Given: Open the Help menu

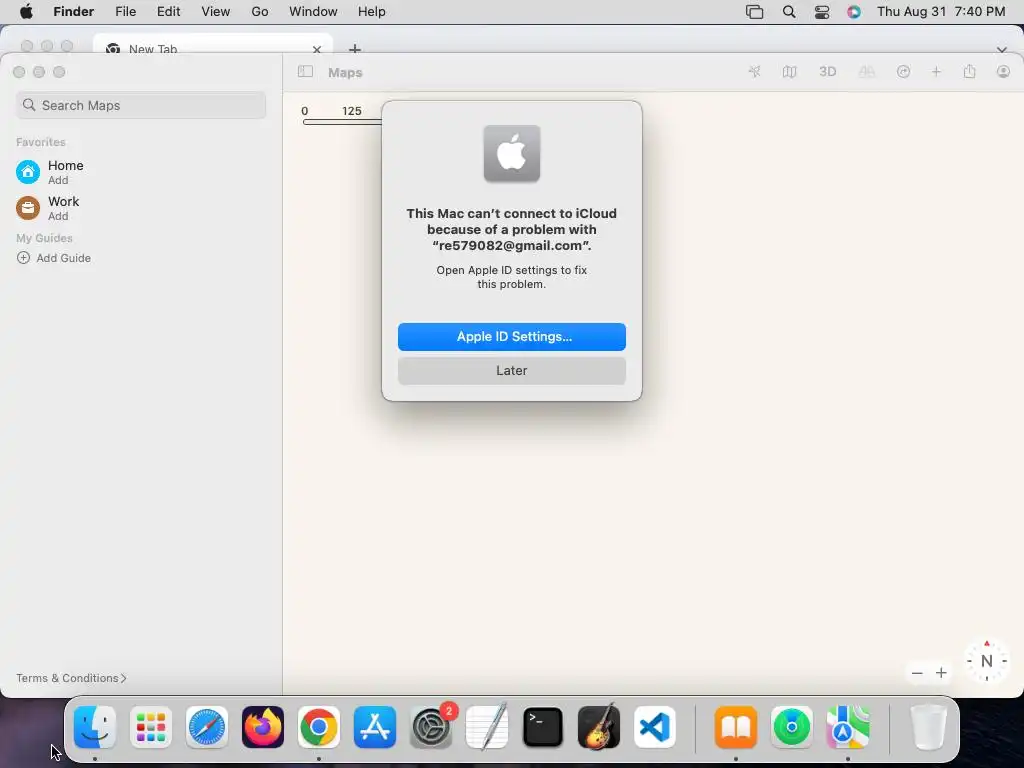Looking at the screenshot, I should point(372,12).
